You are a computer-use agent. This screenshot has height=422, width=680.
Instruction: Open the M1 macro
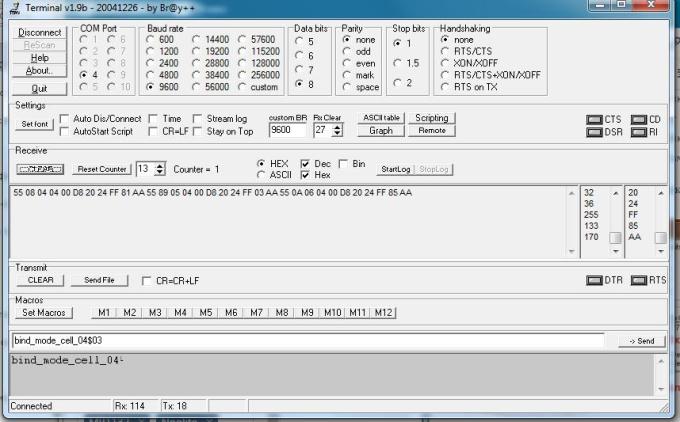tap(103, 313)
